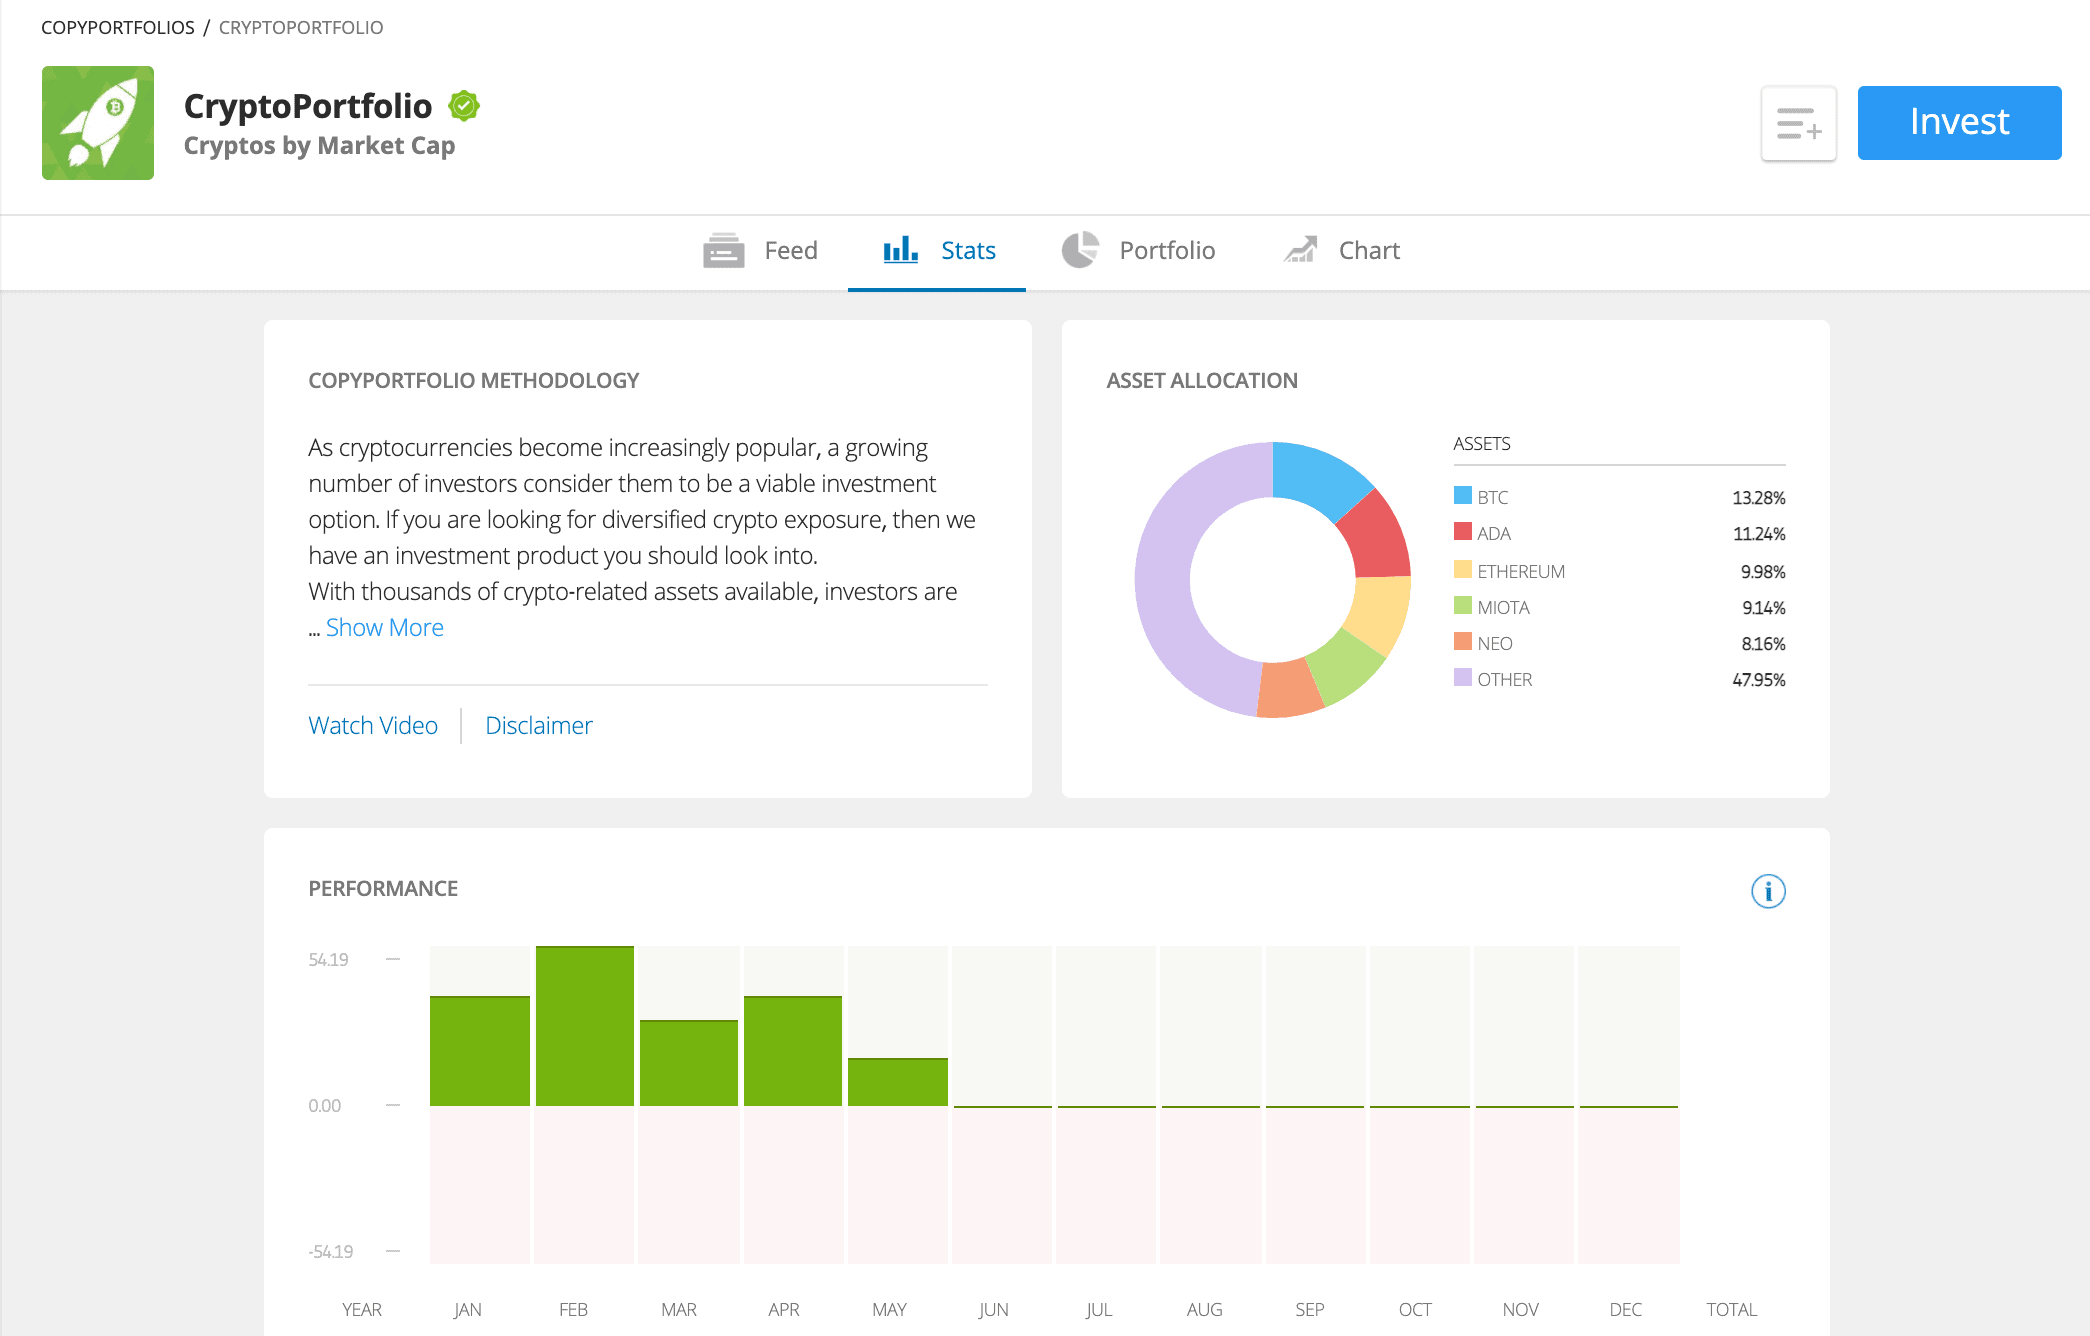Click the Feed newspaper icon
2090x1336 pixels.
724,248
